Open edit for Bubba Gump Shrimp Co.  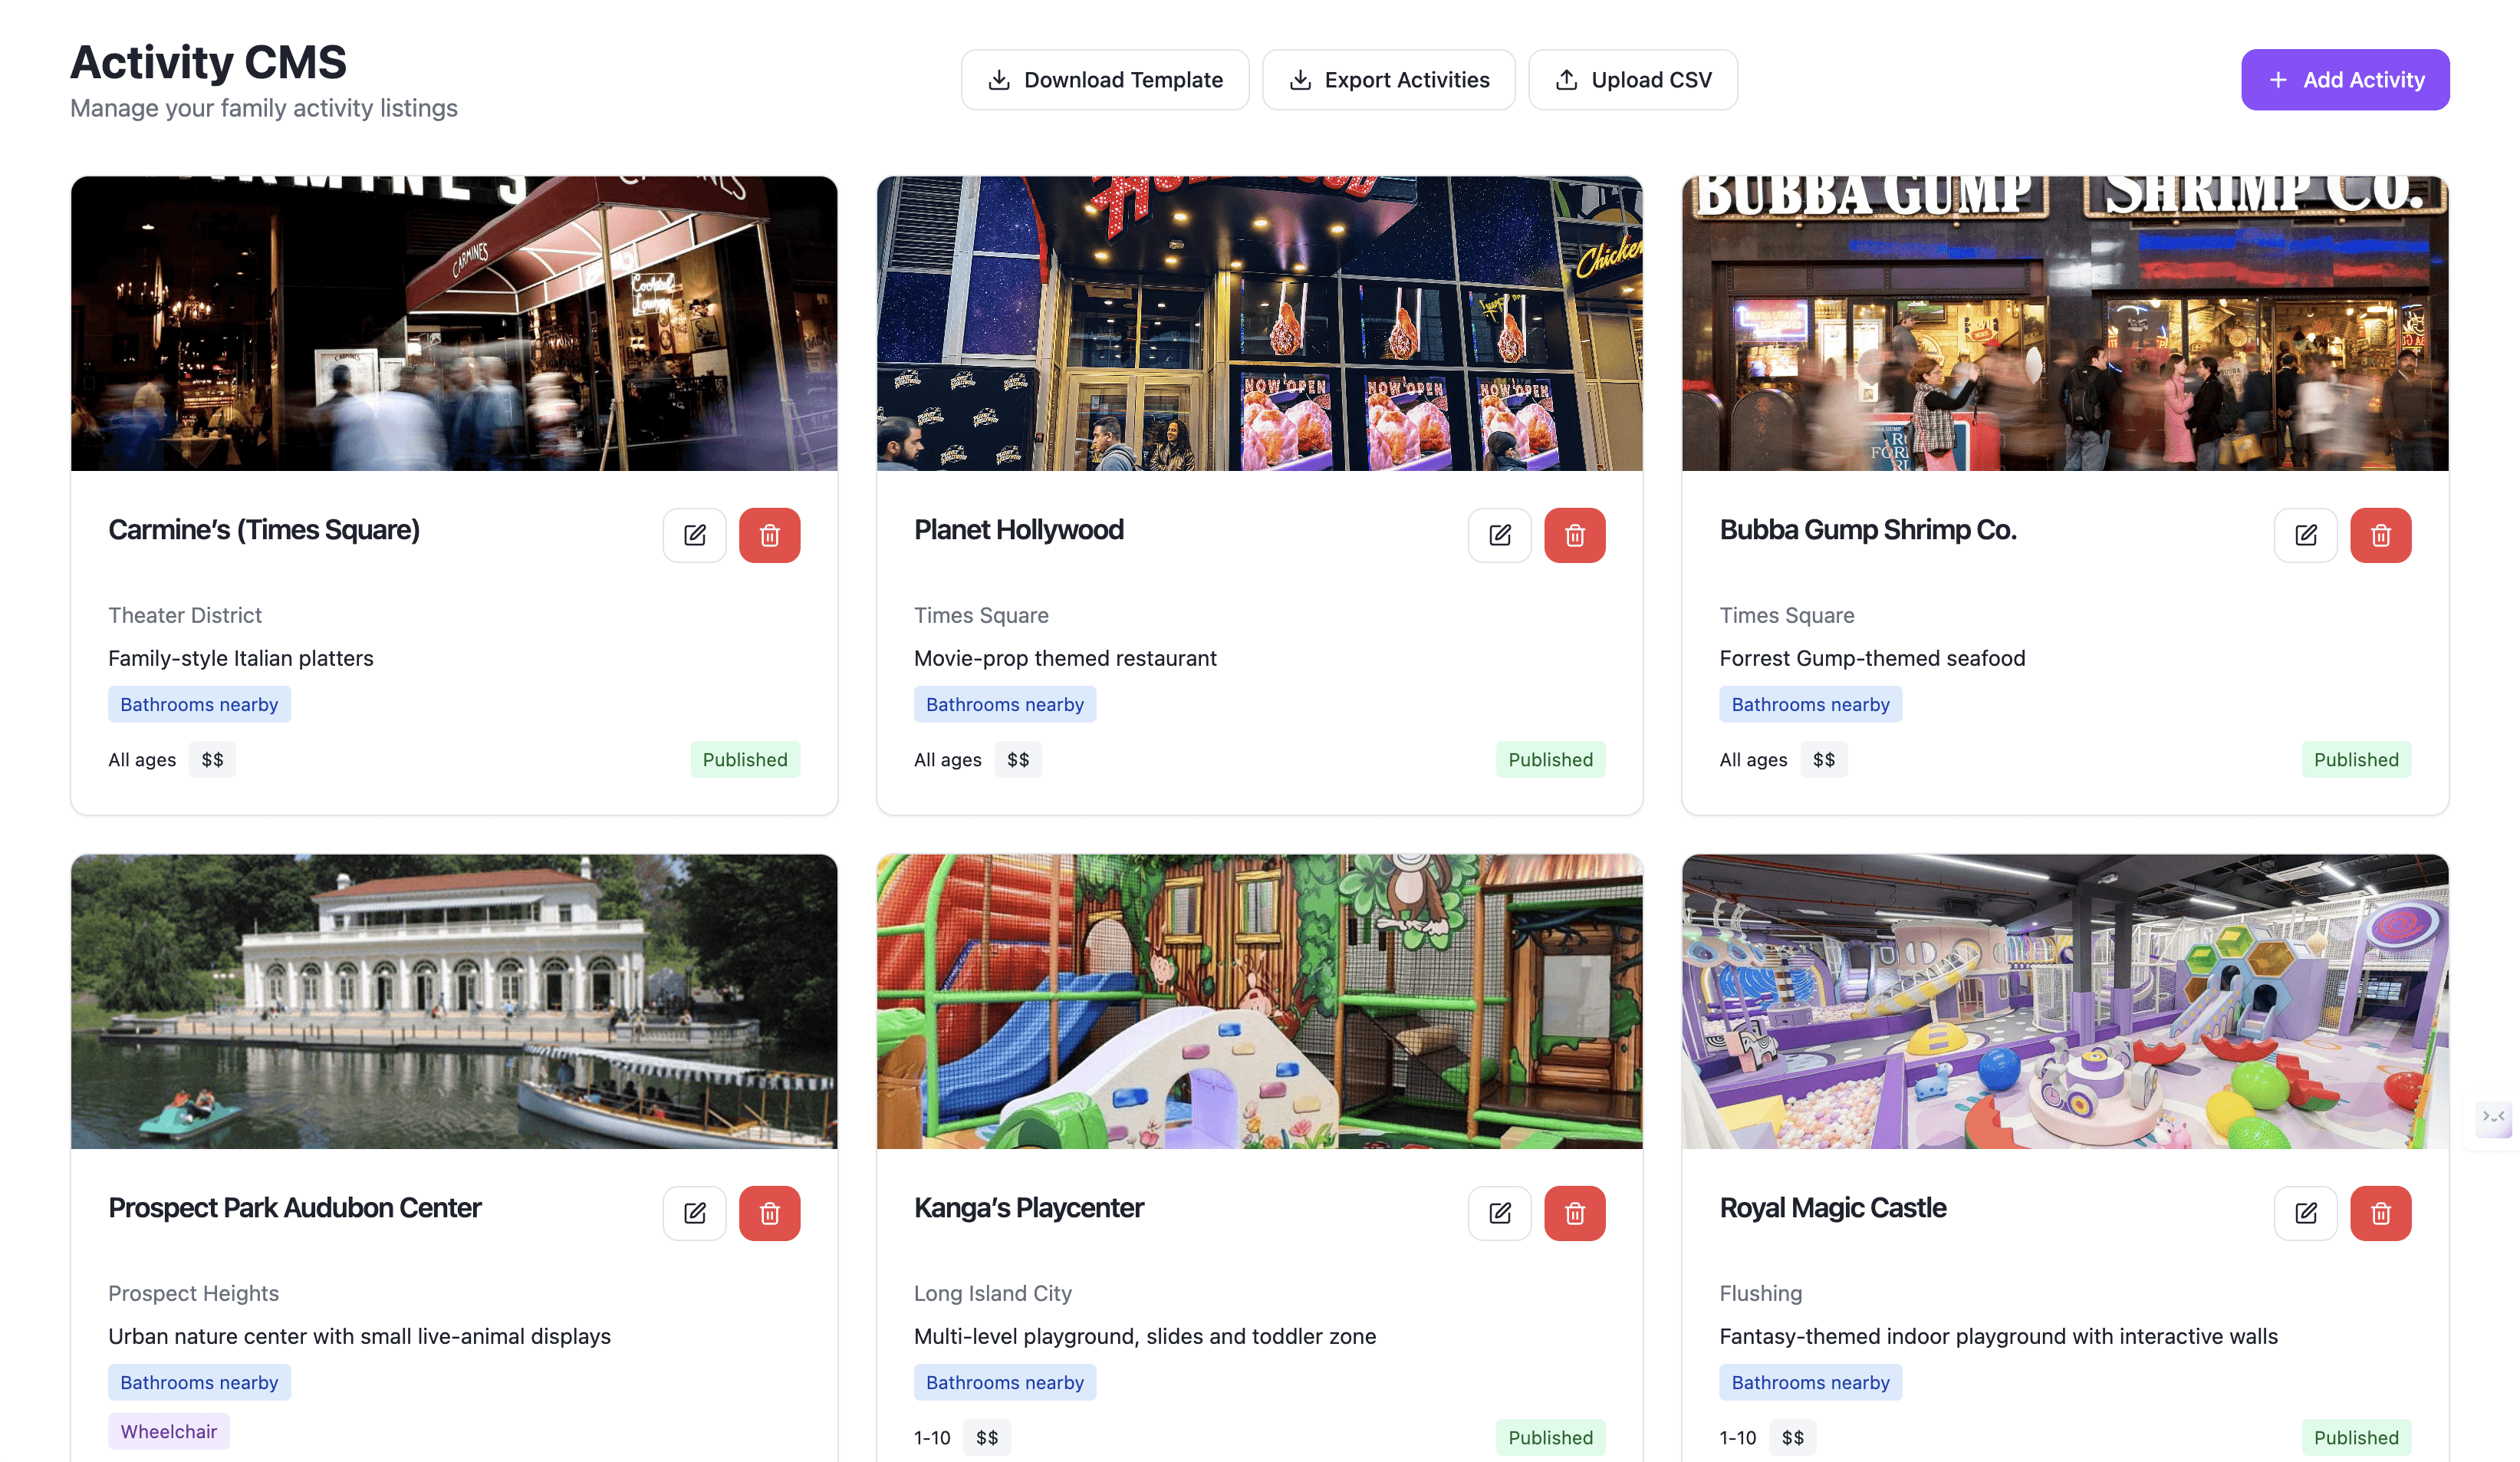tap(2305, 535)
